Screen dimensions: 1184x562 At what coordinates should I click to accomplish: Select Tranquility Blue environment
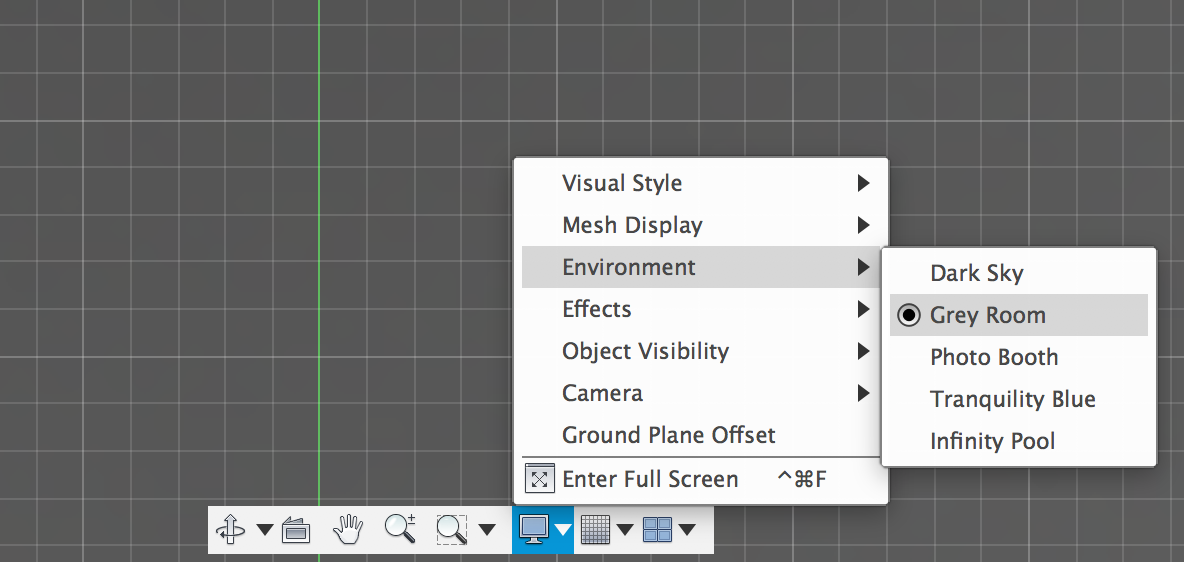point(1012,399)
